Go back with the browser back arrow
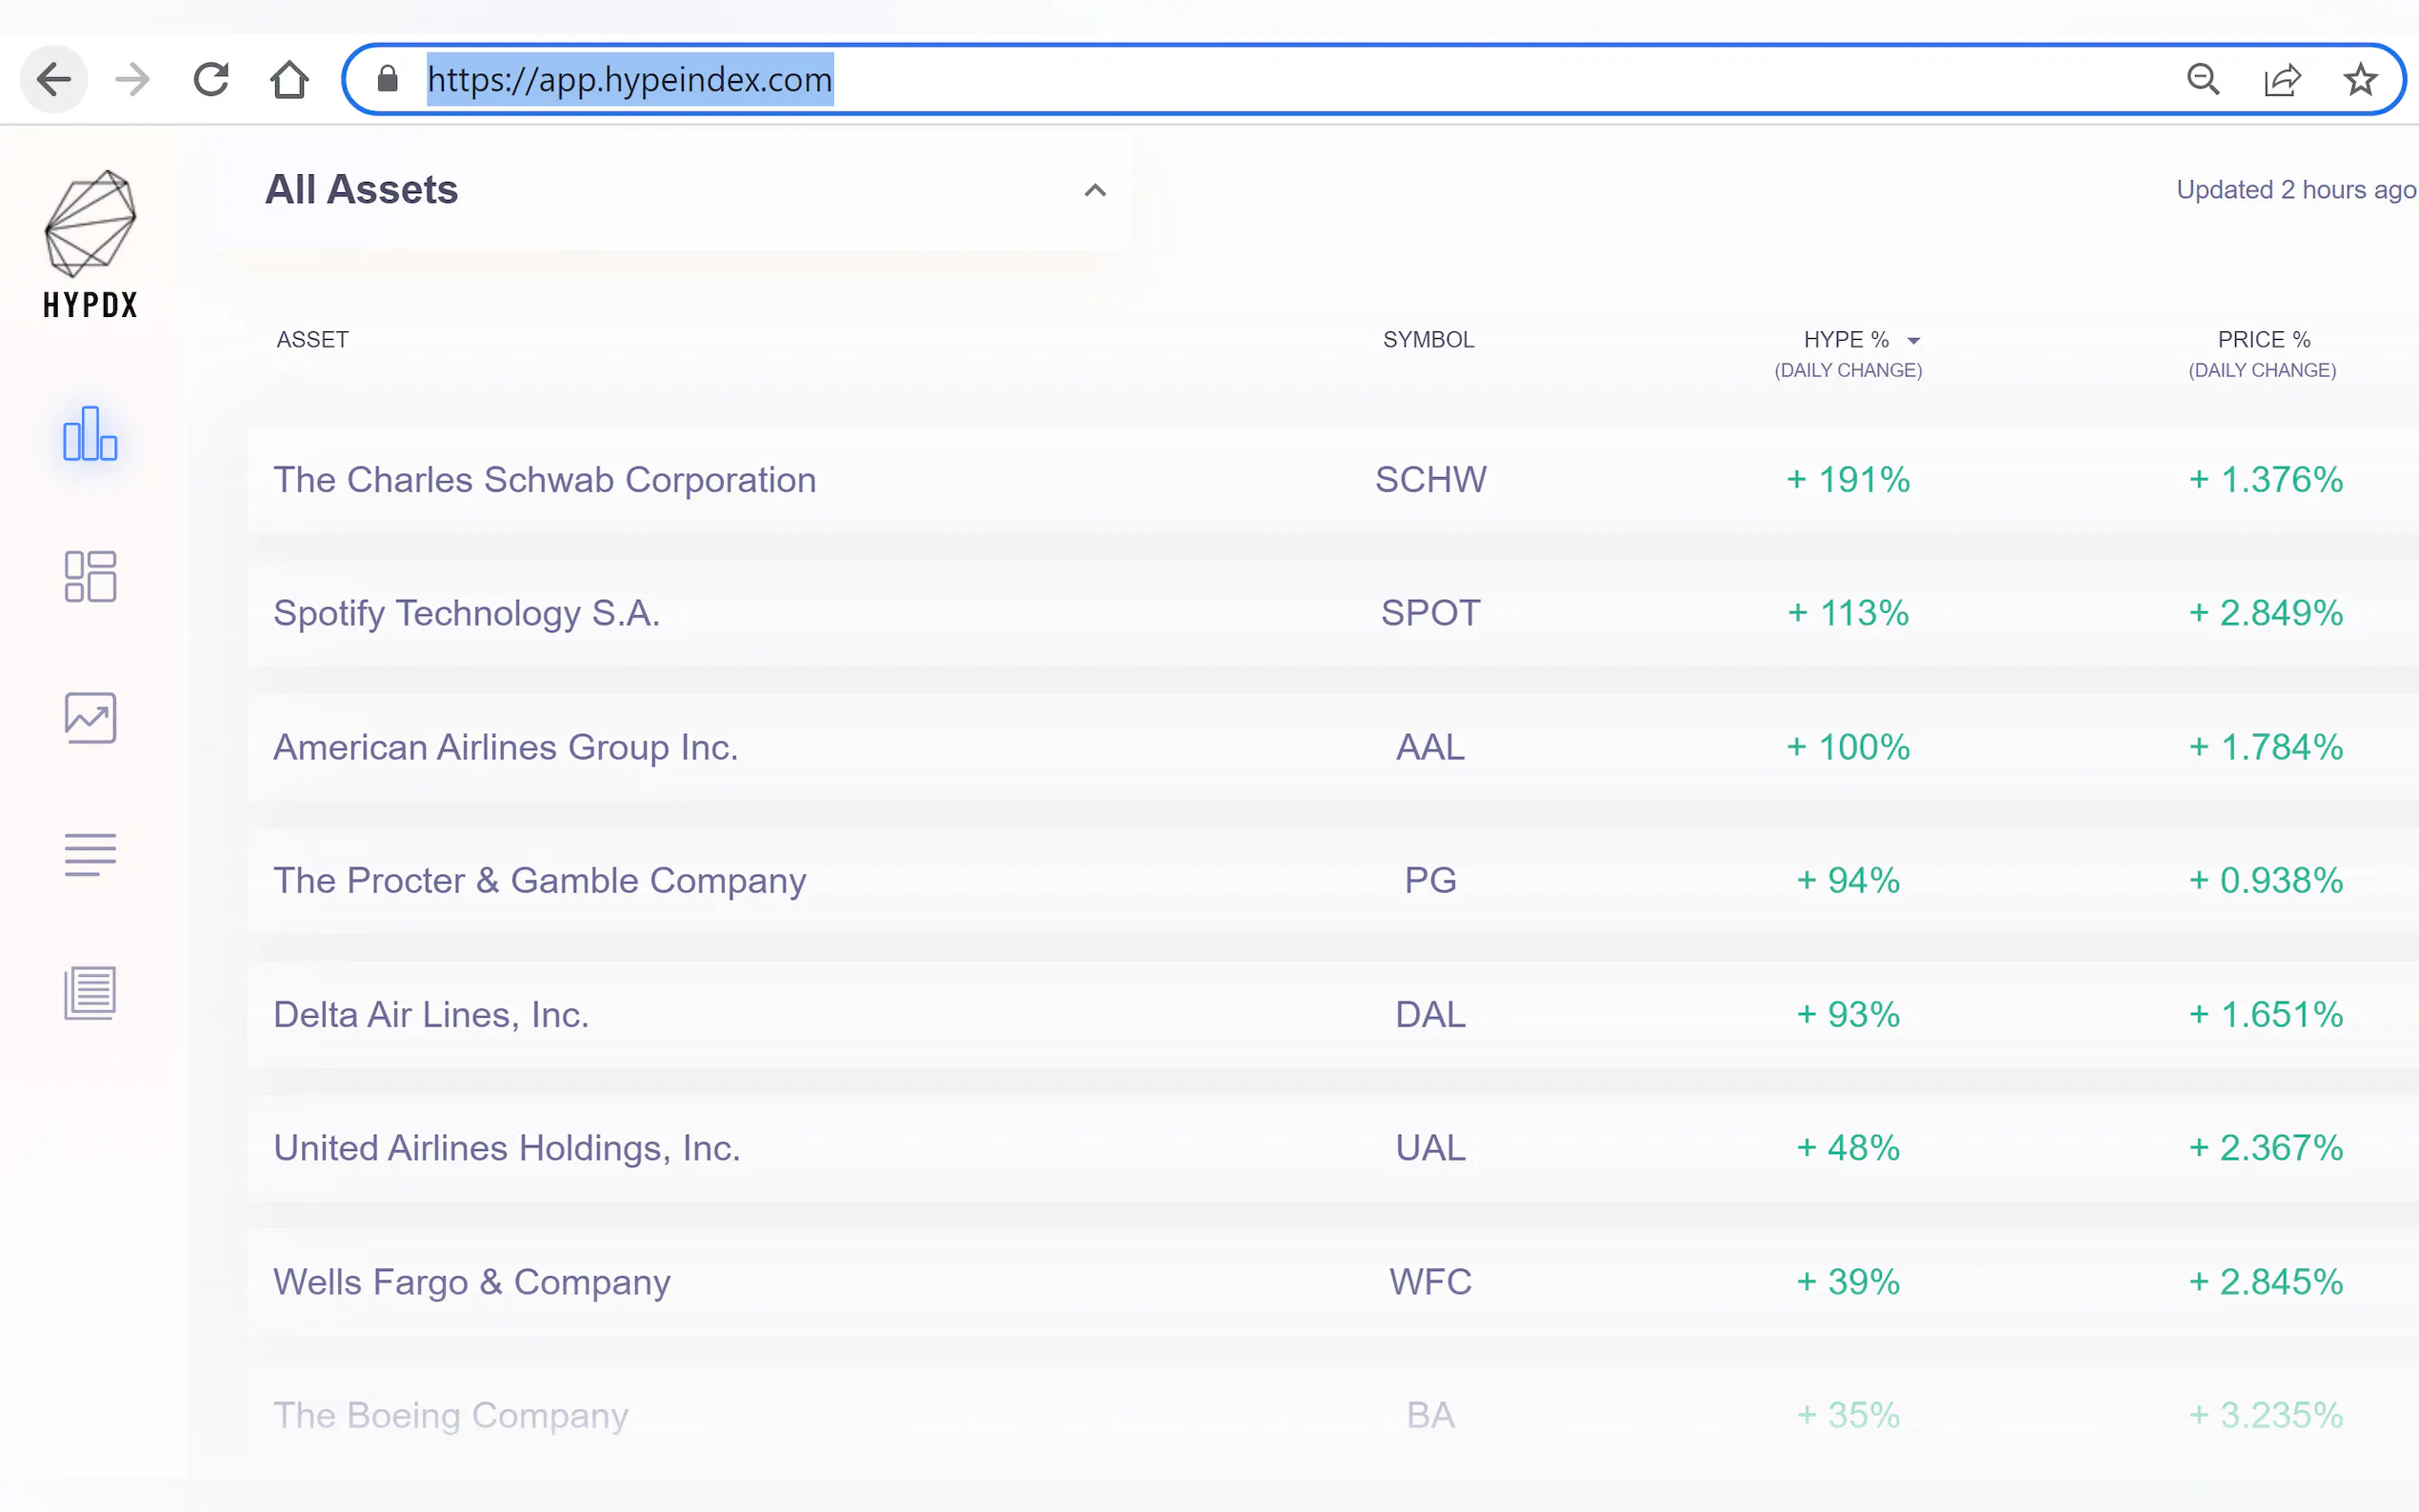2419x1512 pixels. click(54, 79)
